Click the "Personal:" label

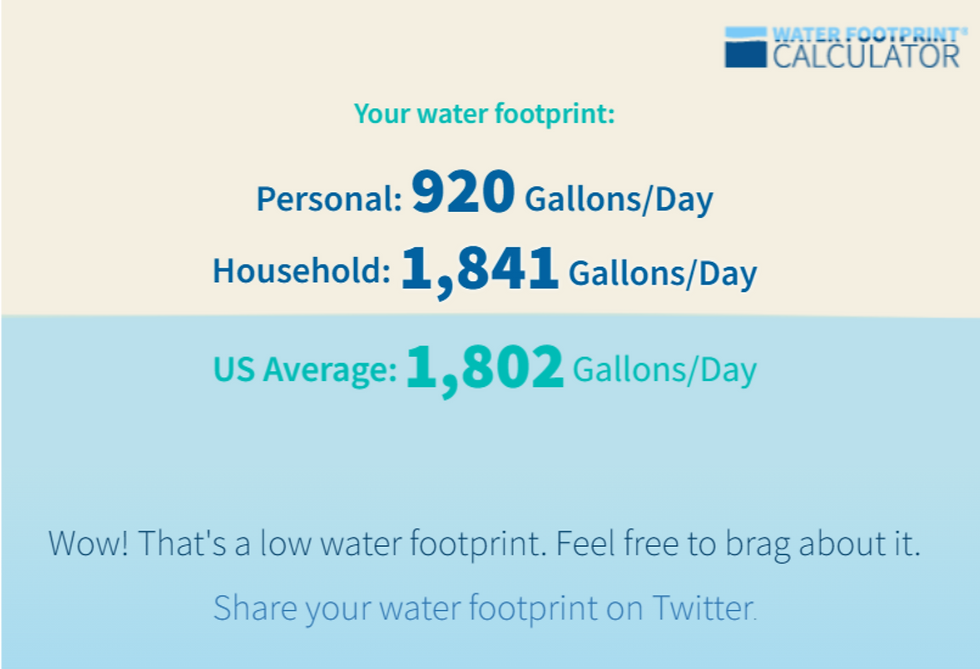pyautogui.click(x=329, y=199)
